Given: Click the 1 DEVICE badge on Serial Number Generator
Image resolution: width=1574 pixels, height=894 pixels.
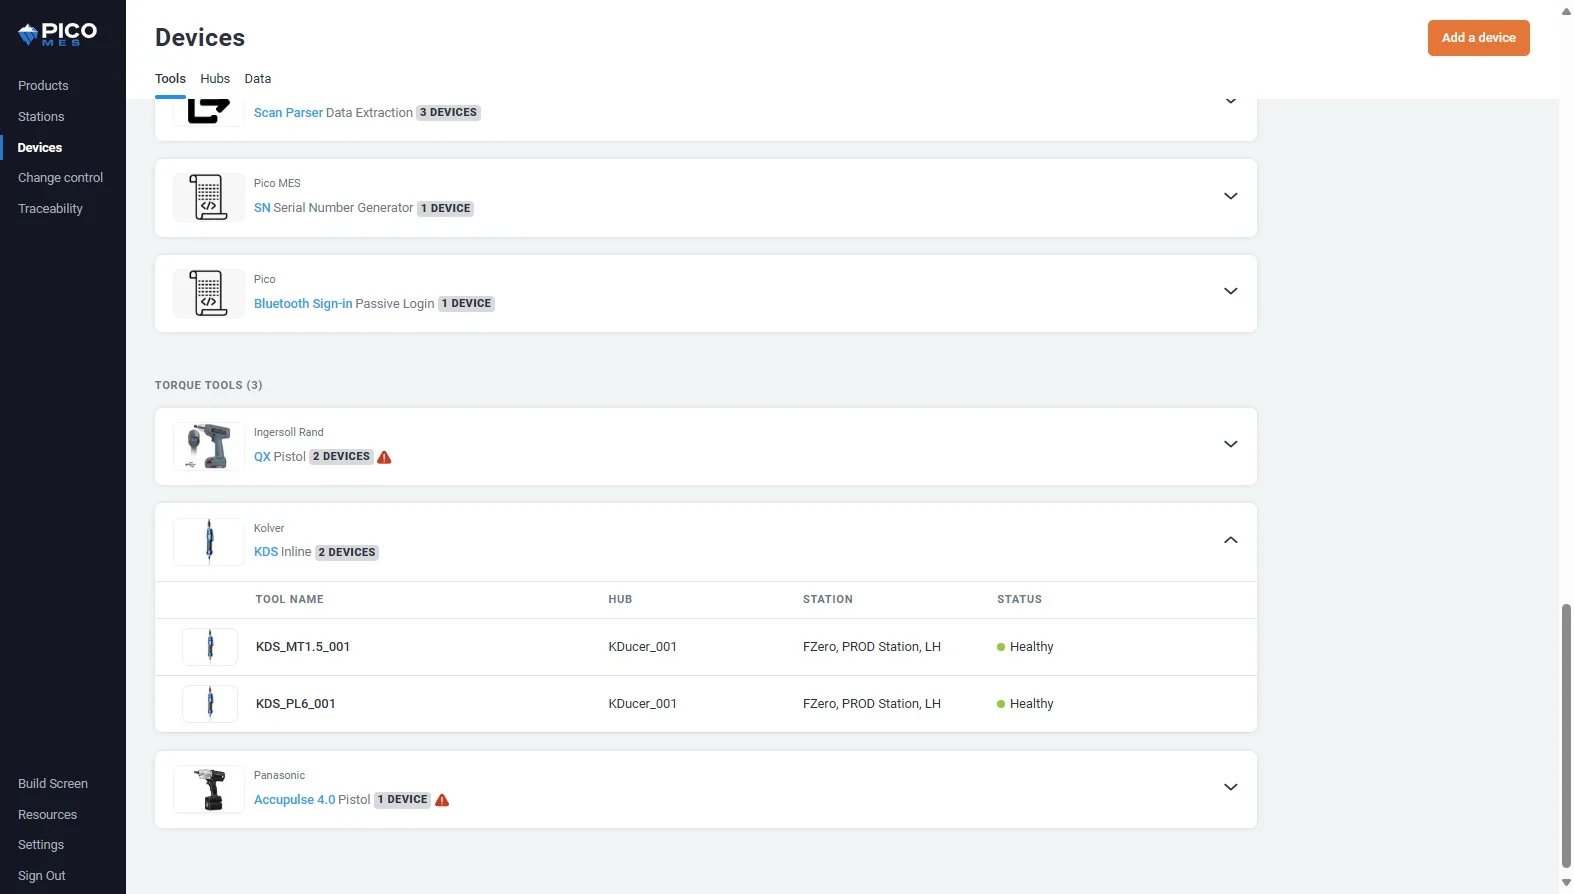Looking at the screenshot, I should (445, 209).
